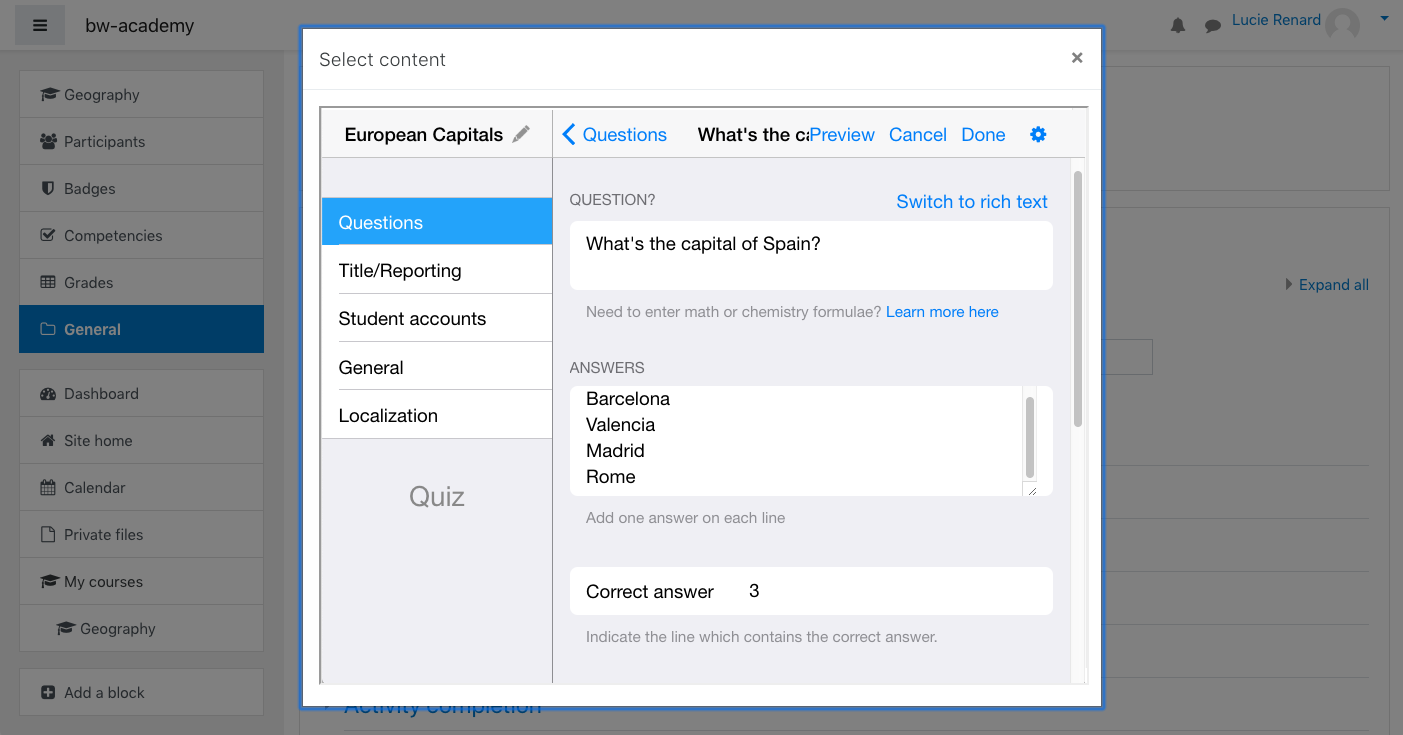Viewport: 1403px width, 735px height.
Task: Open the blue gear settings icon
Action: click(1038, 135)
